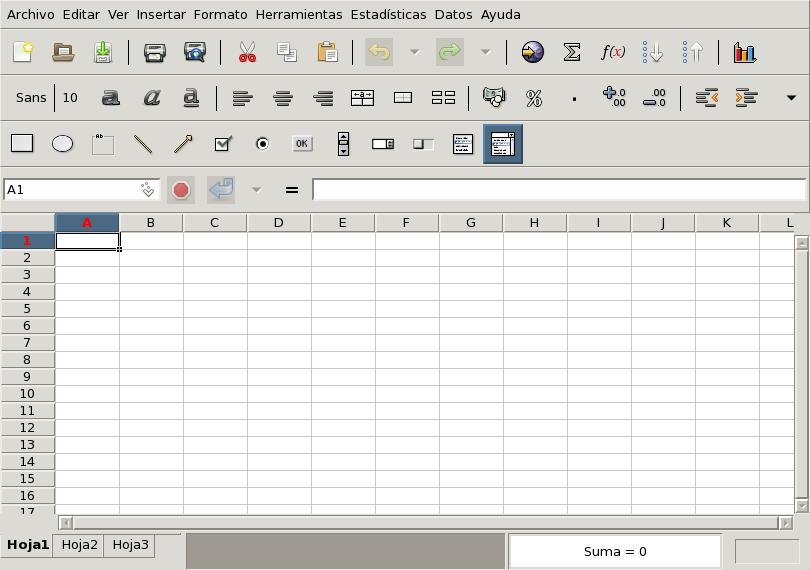Create a new workbook via toolbar icon
810x570 pixels.
tap(23, 52)
